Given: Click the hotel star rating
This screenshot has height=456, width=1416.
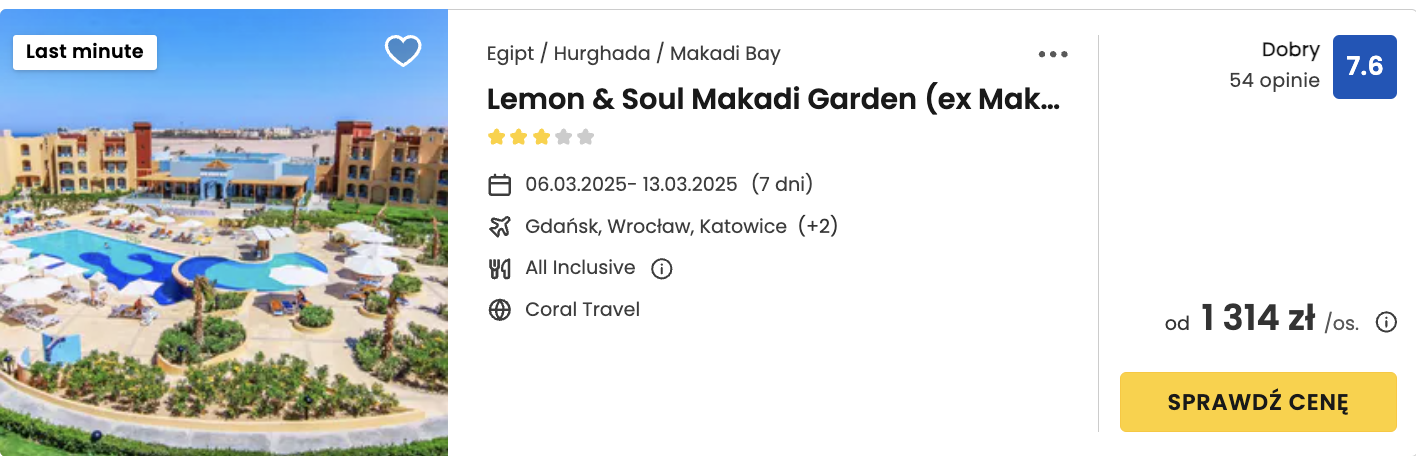Looking at the screenshot, I should point(541,137).
